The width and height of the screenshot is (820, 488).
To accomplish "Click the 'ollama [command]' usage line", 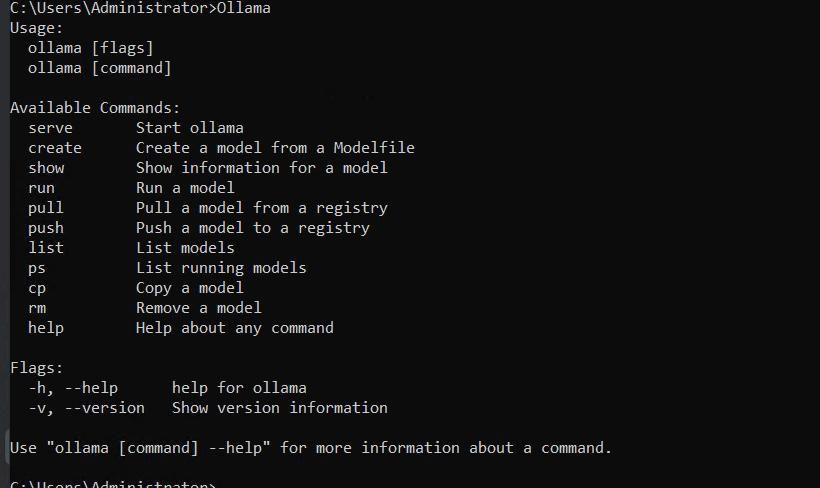I will pos(99,68).
